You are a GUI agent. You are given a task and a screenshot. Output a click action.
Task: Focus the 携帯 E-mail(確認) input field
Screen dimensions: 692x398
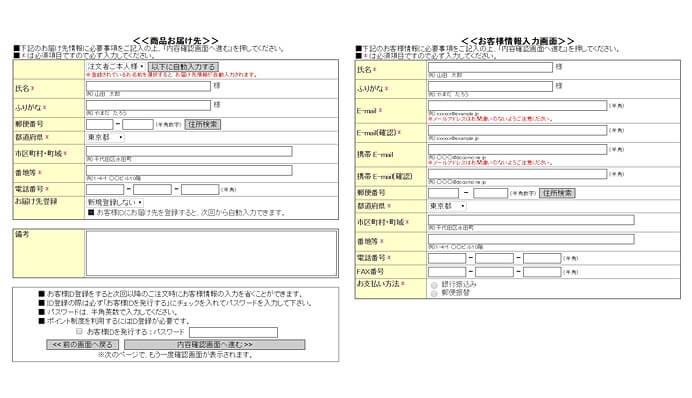(x=518, y=174)
